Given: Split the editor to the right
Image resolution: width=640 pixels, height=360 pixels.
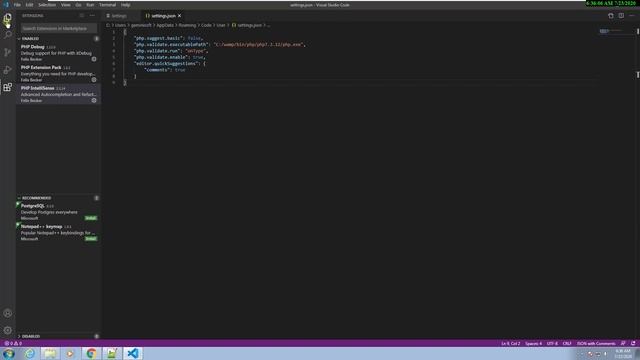Looking at the screenshot, I should (621, 16).
